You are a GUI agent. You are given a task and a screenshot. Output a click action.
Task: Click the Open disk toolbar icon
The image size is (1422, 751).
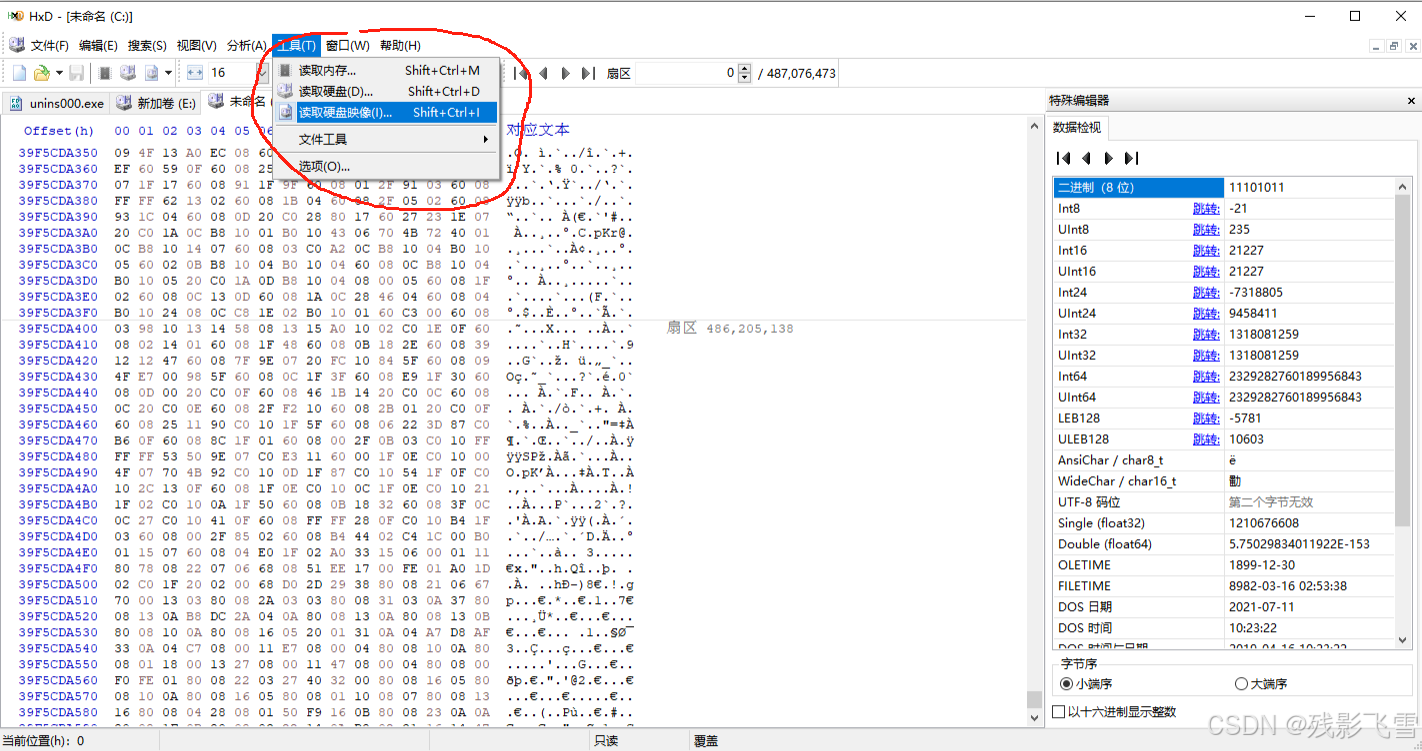pos(127,73)
